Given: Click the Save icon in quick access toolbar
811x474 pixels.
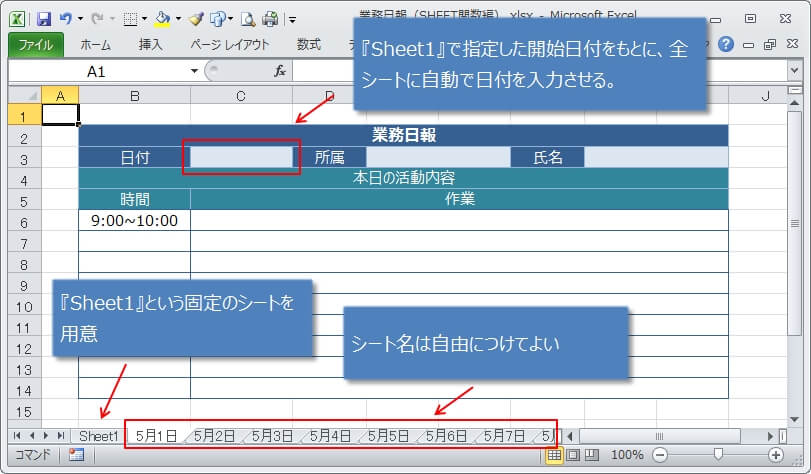Looking at the screenshot, I should (x=43, y=18).
